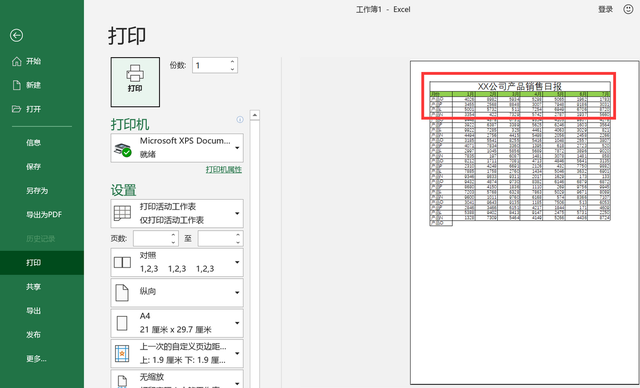The height and width of the screenshot is (388, 640).
Task: Open custom margins dropdown
Action: tap(177, 353)
